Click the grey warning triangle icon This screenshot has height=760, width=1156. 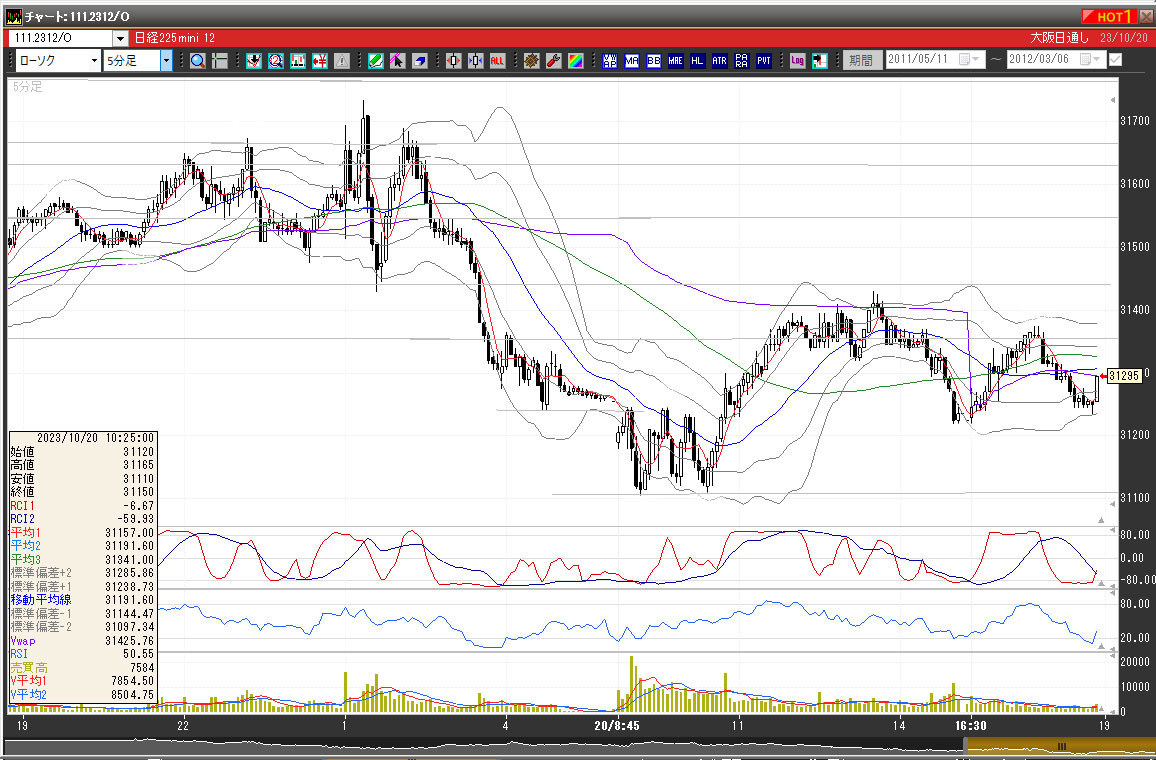341,60
